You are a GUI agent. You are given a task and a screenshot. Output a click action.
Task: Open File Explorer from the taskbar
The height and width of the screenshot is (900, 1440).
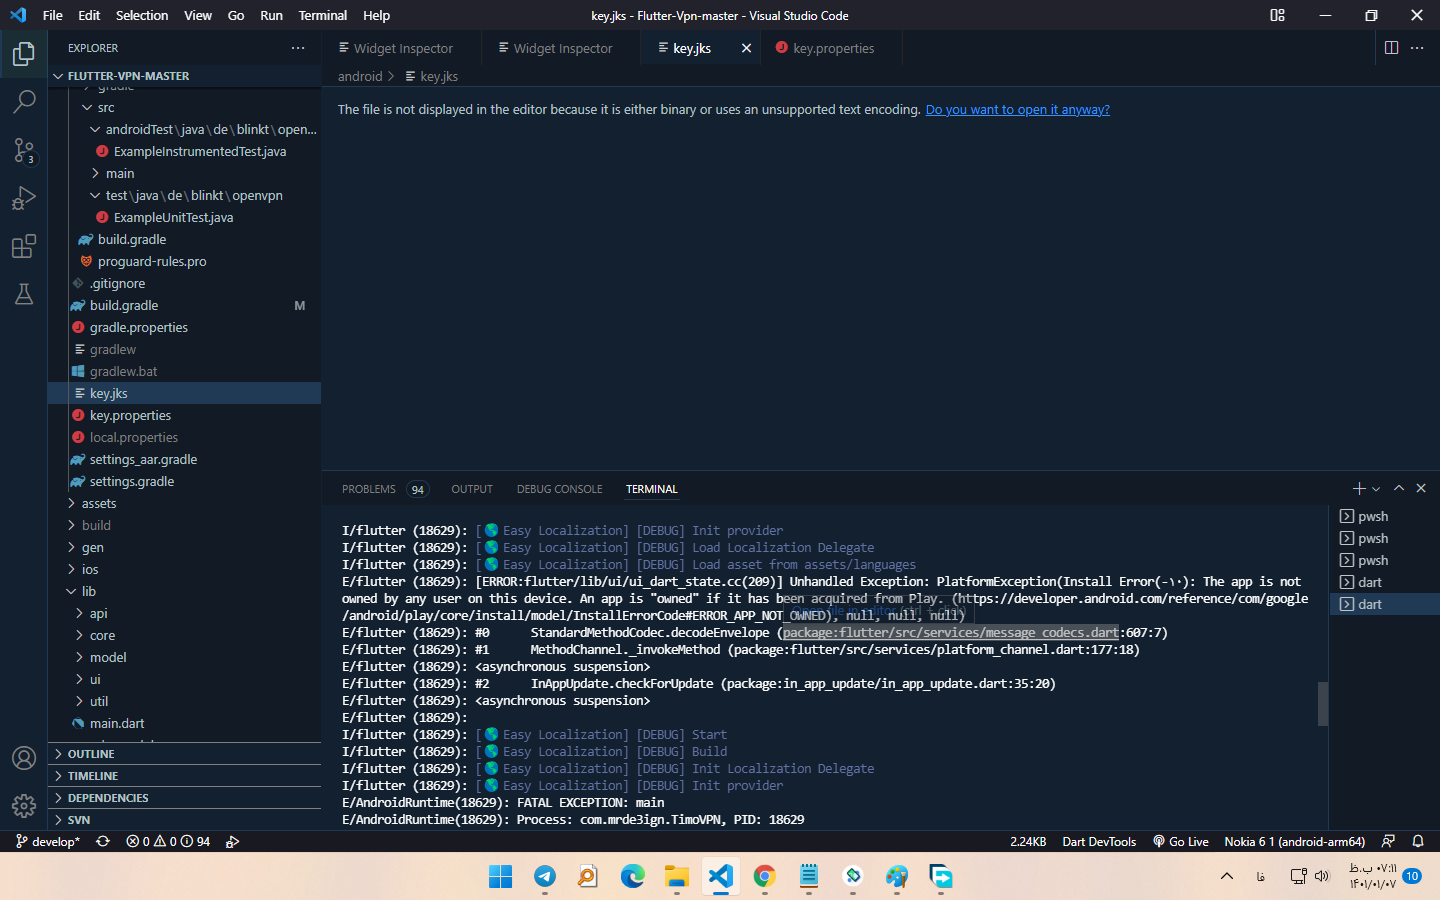[x=677, y=877]
